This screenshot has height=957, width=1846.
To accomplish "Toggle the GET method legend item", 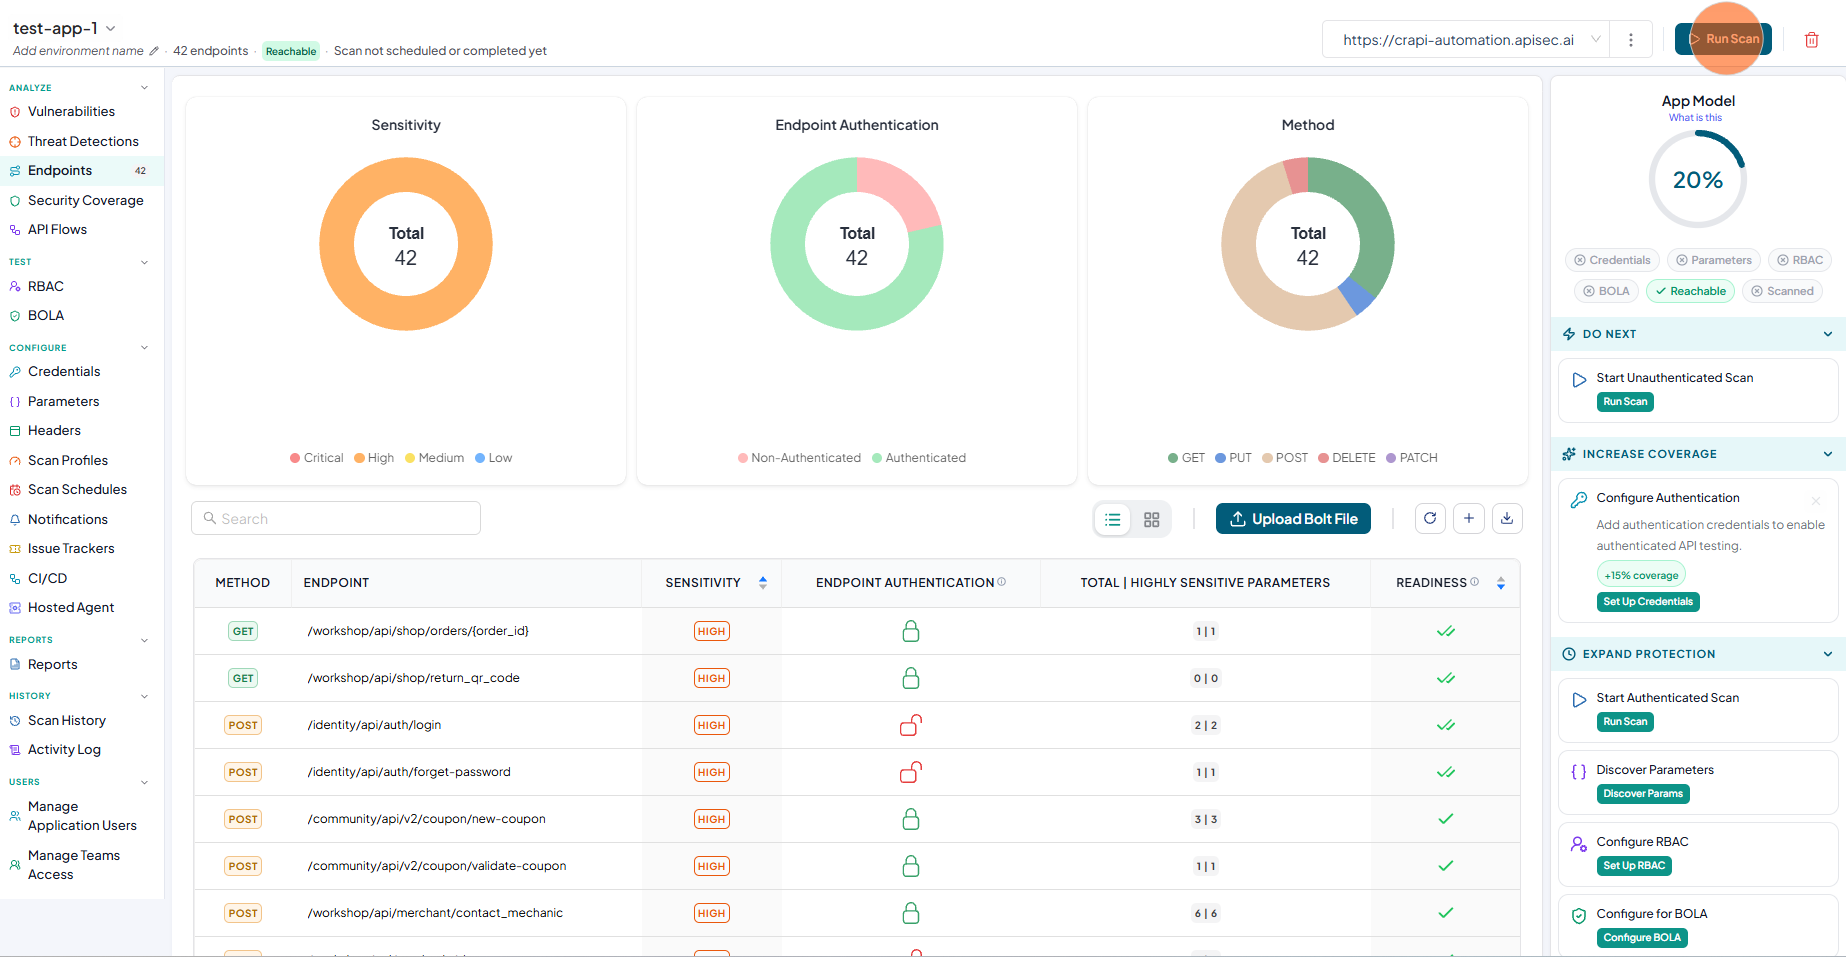I will 1186,458.
